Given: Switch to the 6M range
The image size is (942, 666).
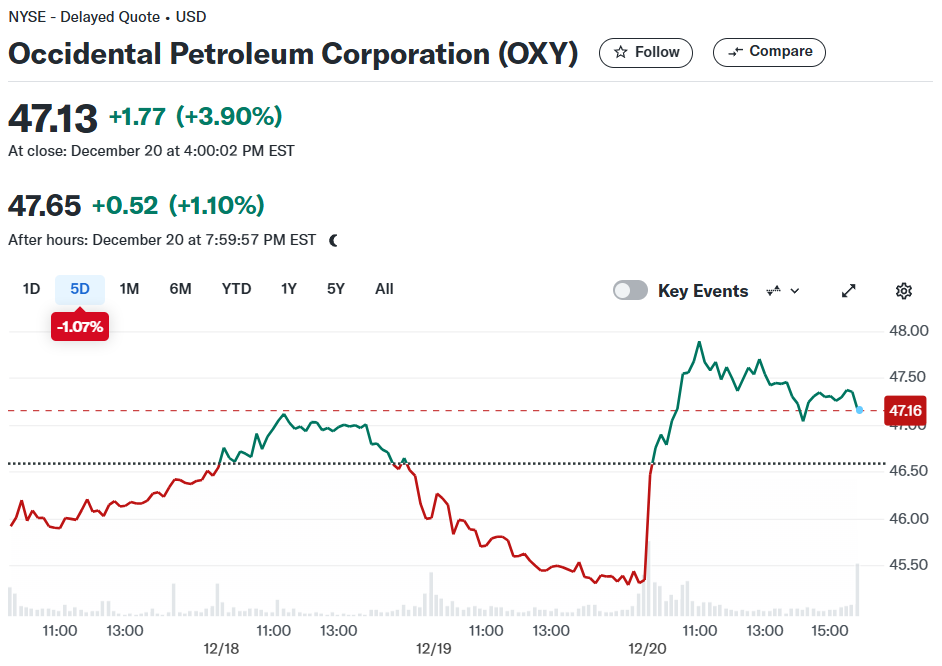Looking at the screenshot, I should click(180, 289).
